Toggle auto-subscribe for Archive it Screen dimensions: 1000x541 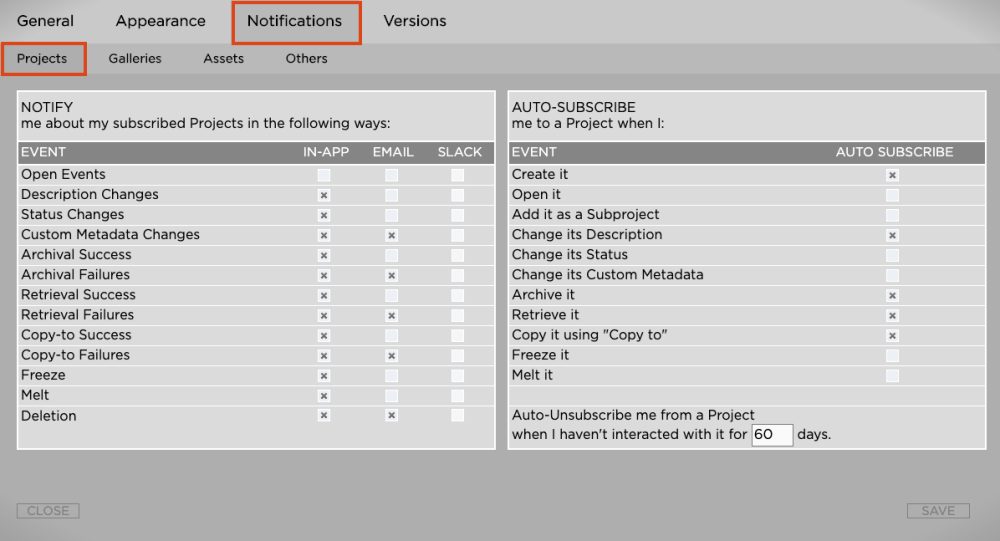893,295
